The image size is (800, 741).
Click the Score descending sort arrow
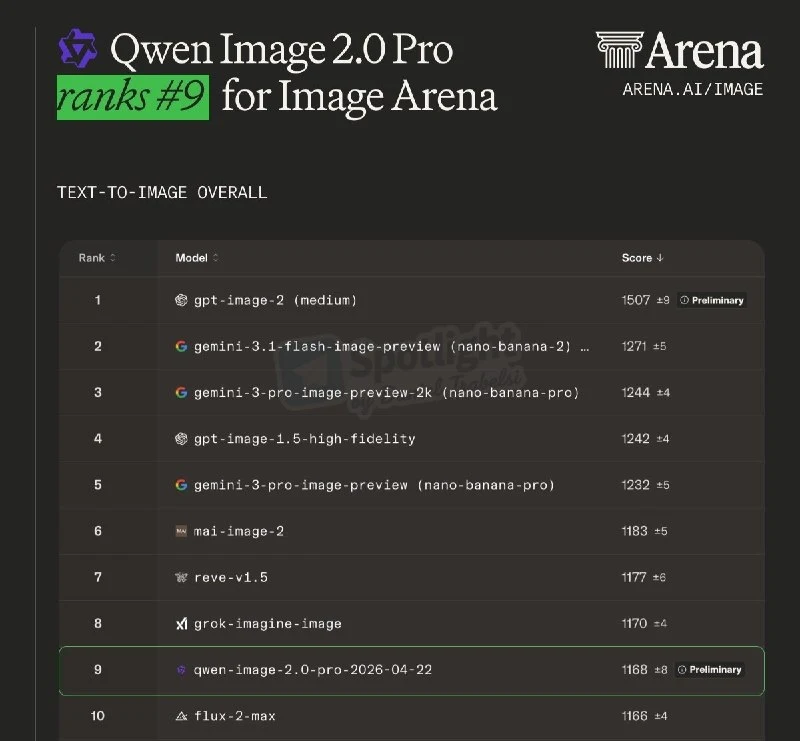pos(660,258)
